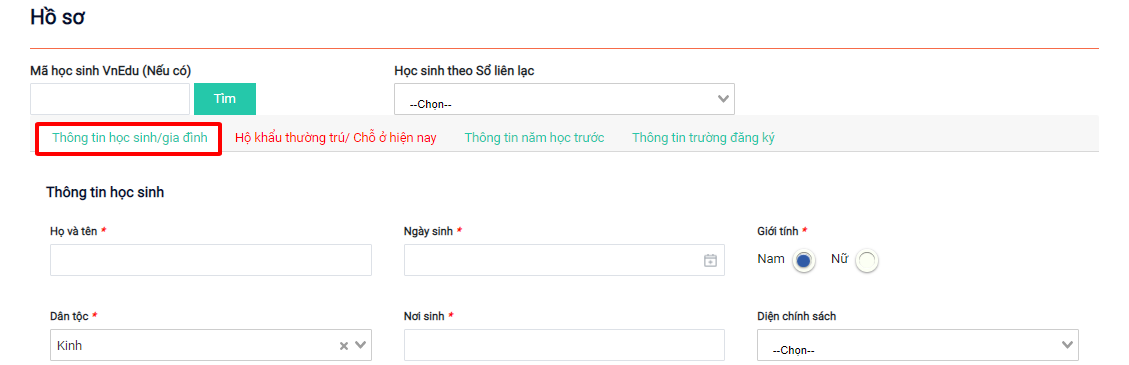Viewport: 1129px width, 365px height.
Task: Switch to Thông tin học sinh/gia đình tab
Action: (x=130, y=138)
